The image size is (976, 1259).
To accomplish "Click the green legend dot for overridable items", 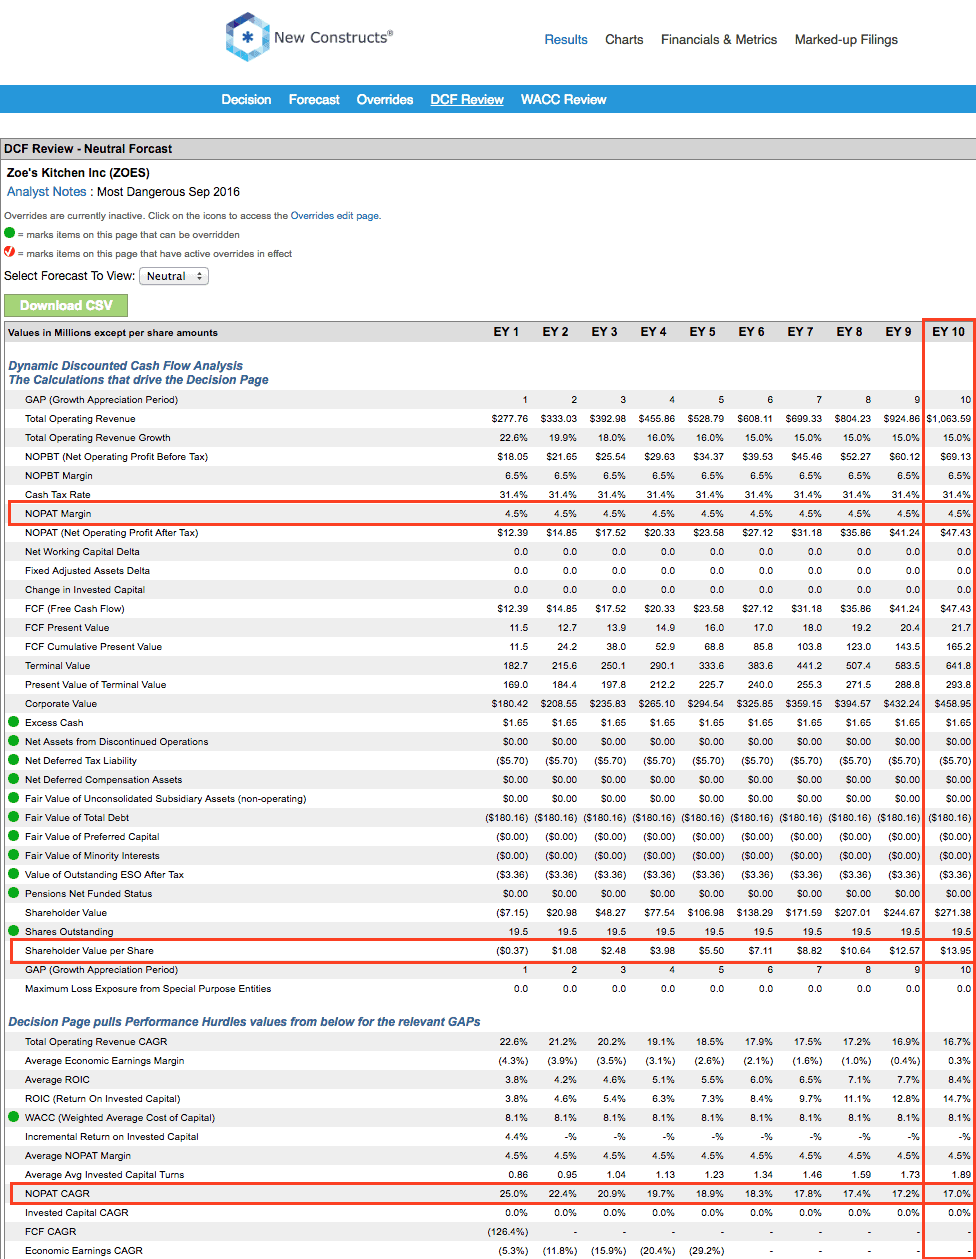I will coord(10,234).
